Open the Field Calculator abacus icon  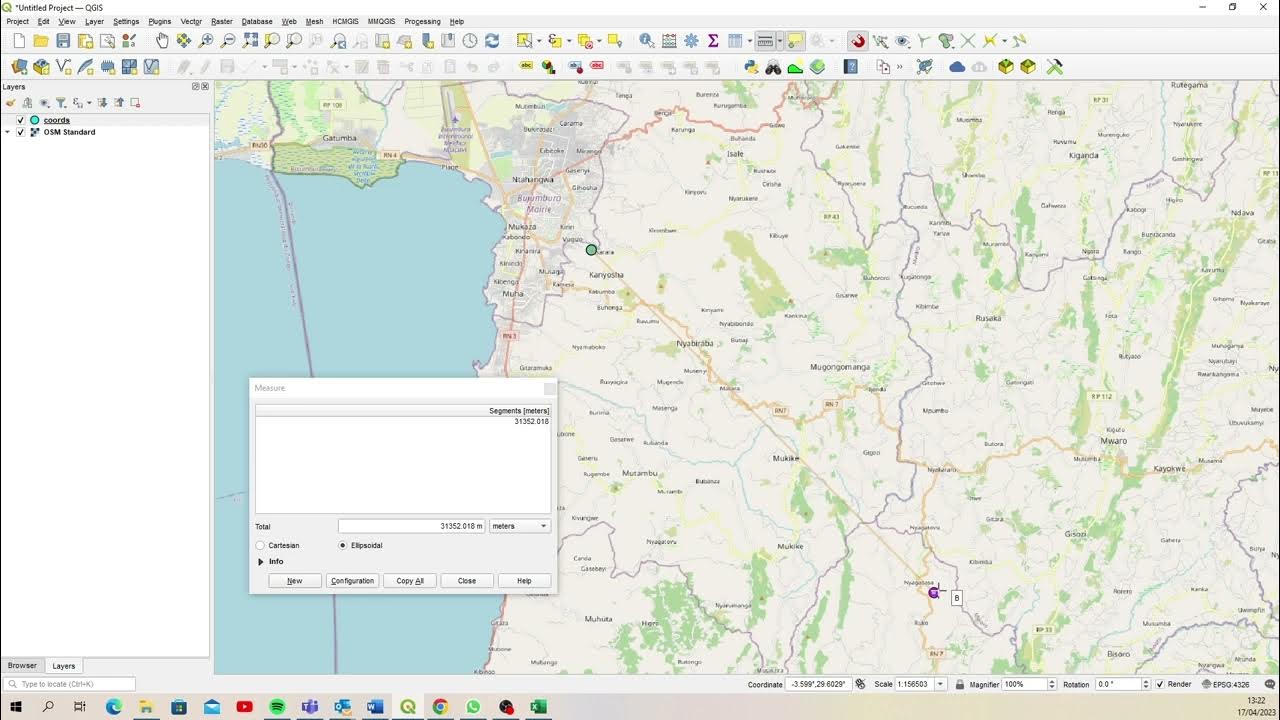[x=669, y=41]
